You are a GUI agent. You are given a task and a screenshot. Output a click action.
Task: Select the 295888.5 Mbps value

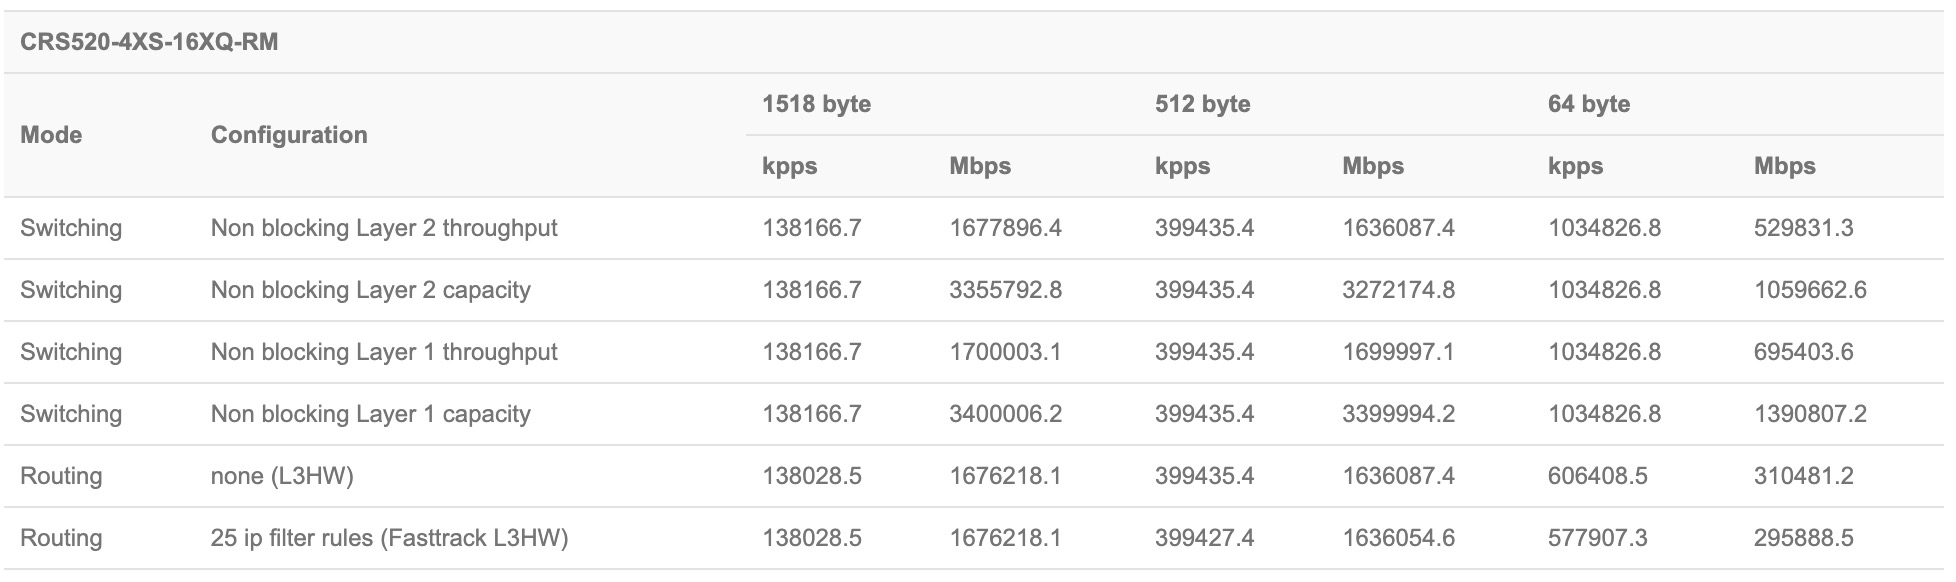point(1803,538)
